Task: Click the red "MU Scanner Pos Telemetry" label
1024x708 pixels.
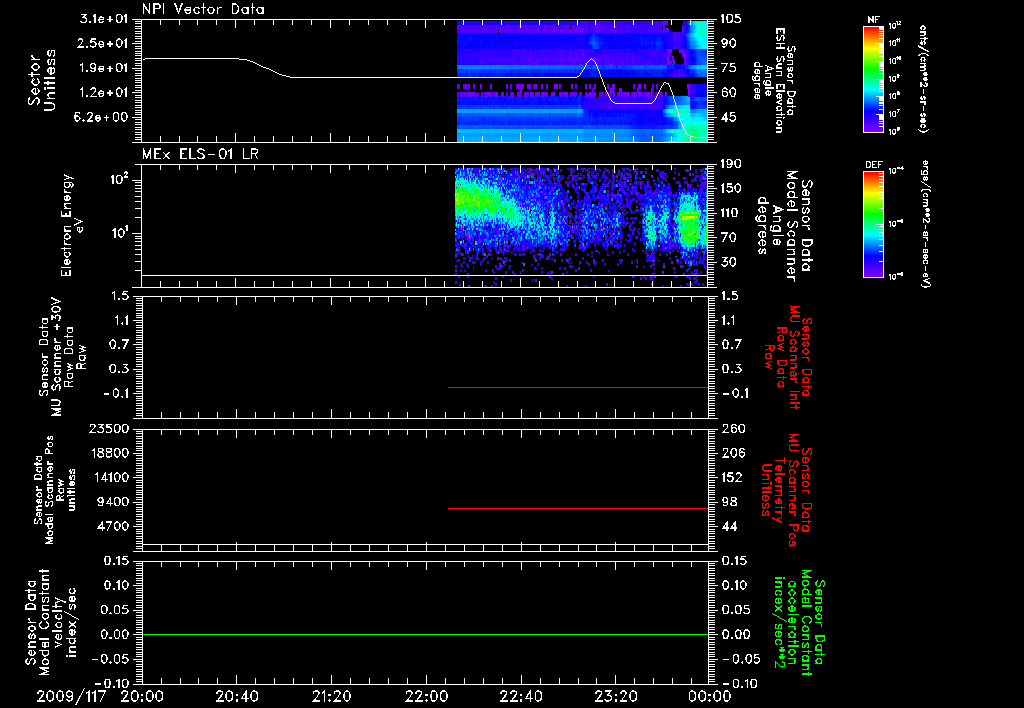Action: click(x=786, y=490)
